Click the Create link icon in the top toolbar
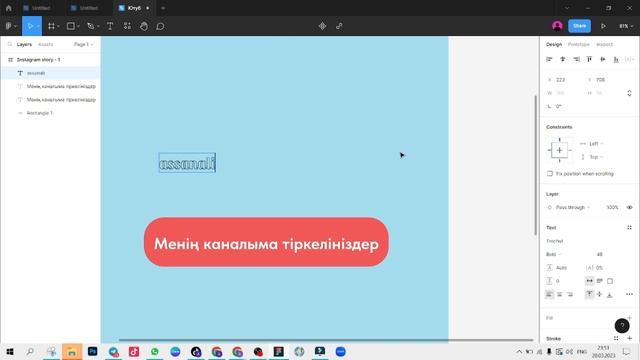Image resolution: width=640 pixels, height=360 pixels. (339, 26)
